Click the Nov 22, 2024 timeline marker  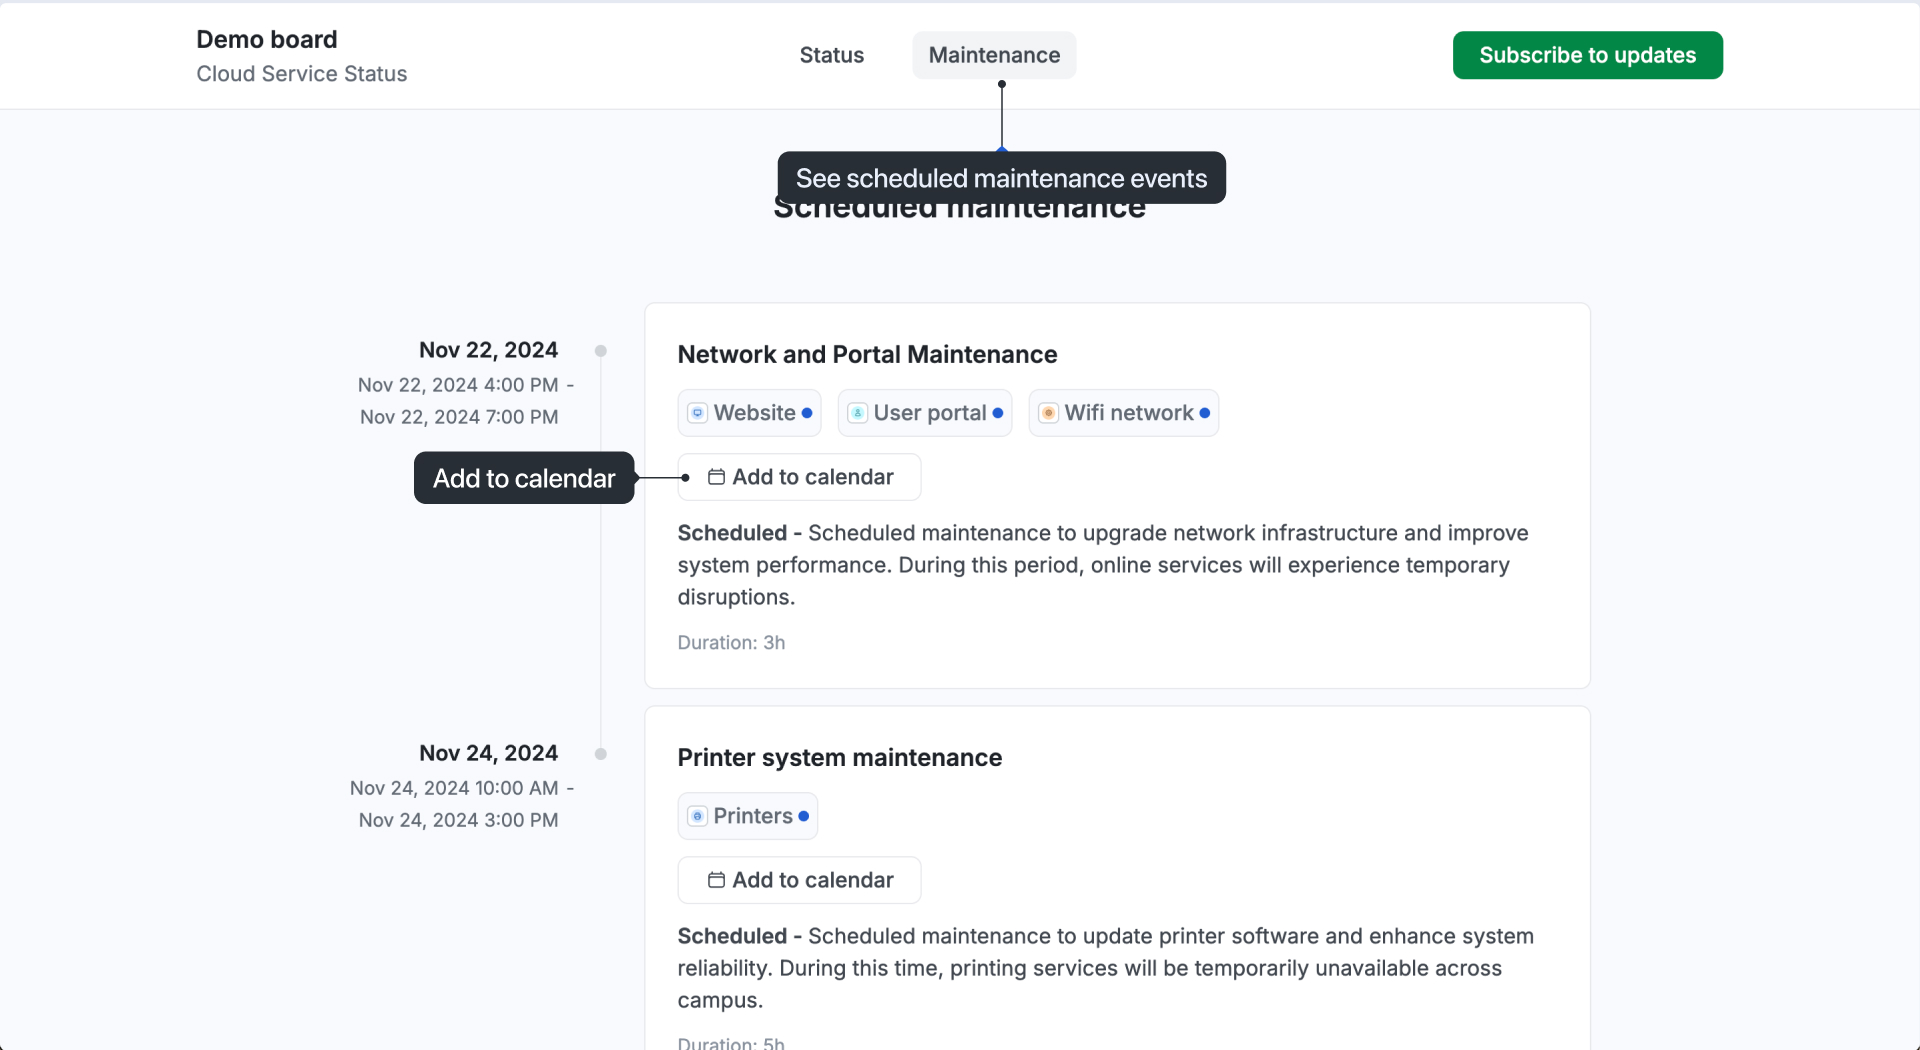click(601, 351)
